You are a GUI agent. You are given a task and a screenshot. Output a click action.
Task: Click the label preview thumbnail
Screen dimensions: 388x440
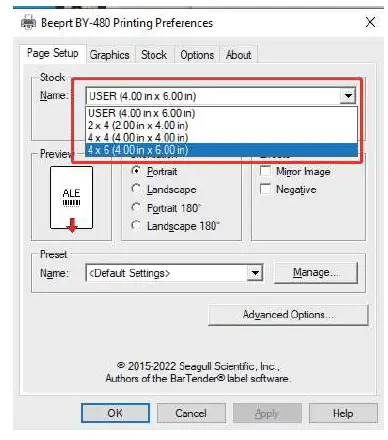(71, 198)
